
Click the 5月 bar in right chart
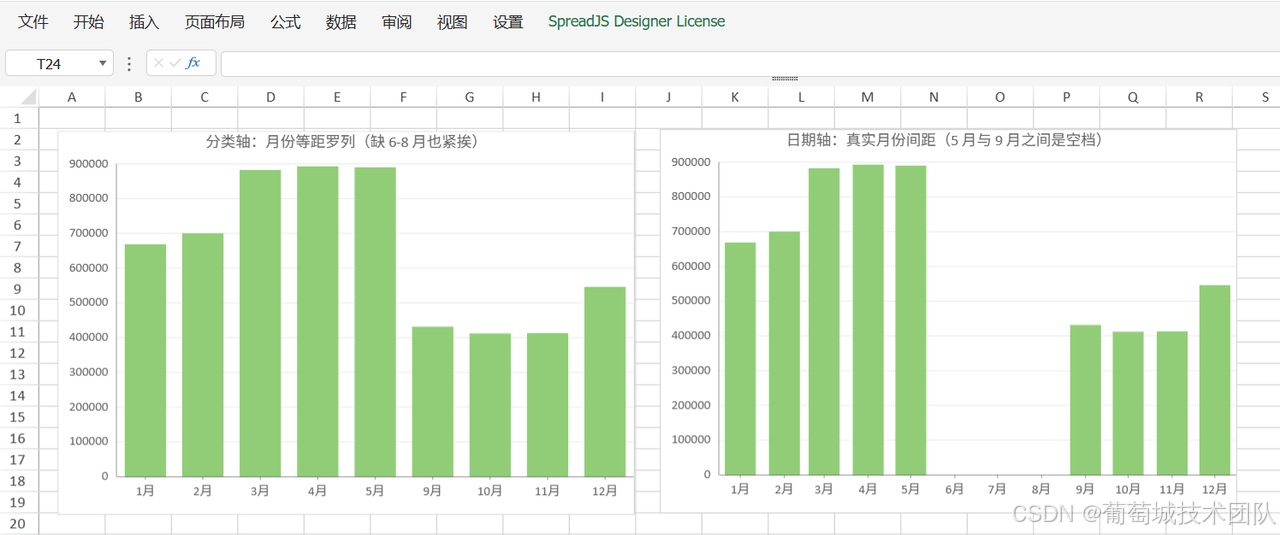[911, 320]
